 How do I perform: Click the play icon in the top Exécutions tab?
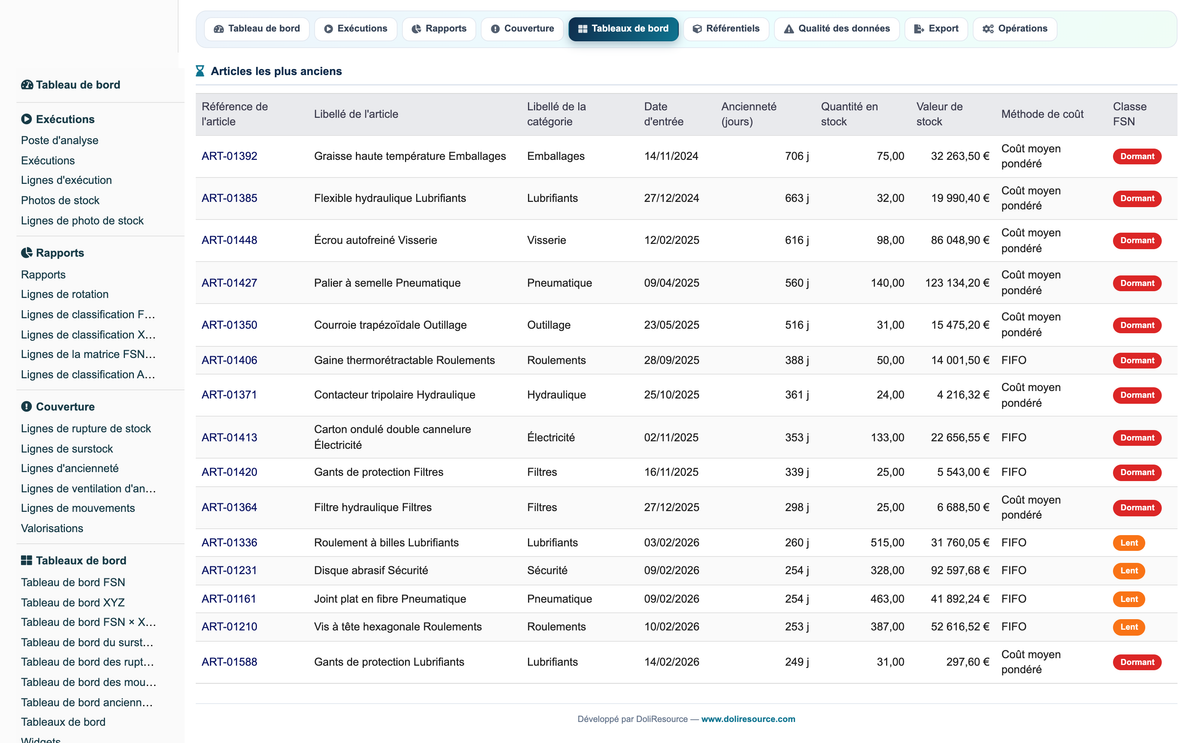(x=328, y=29)
